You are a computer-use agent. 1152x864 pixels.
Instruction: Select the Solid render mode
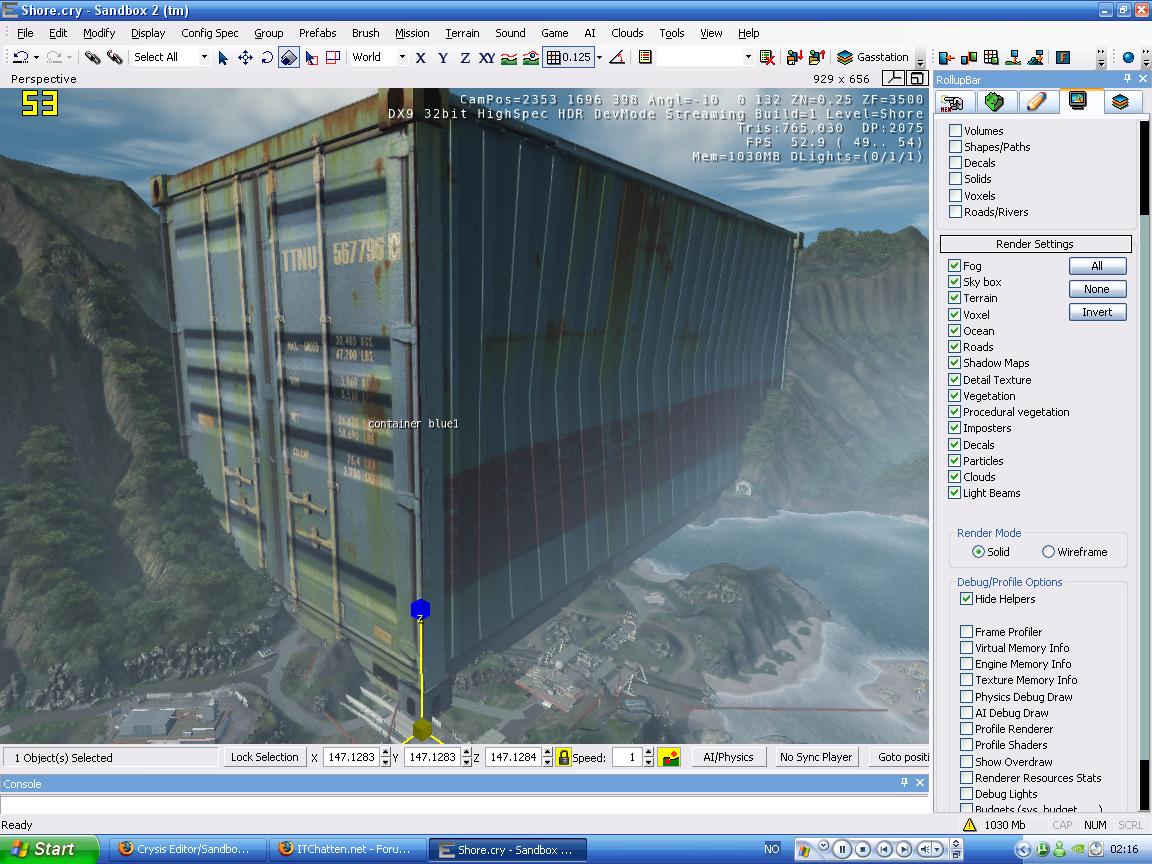(x=978, y=552)
